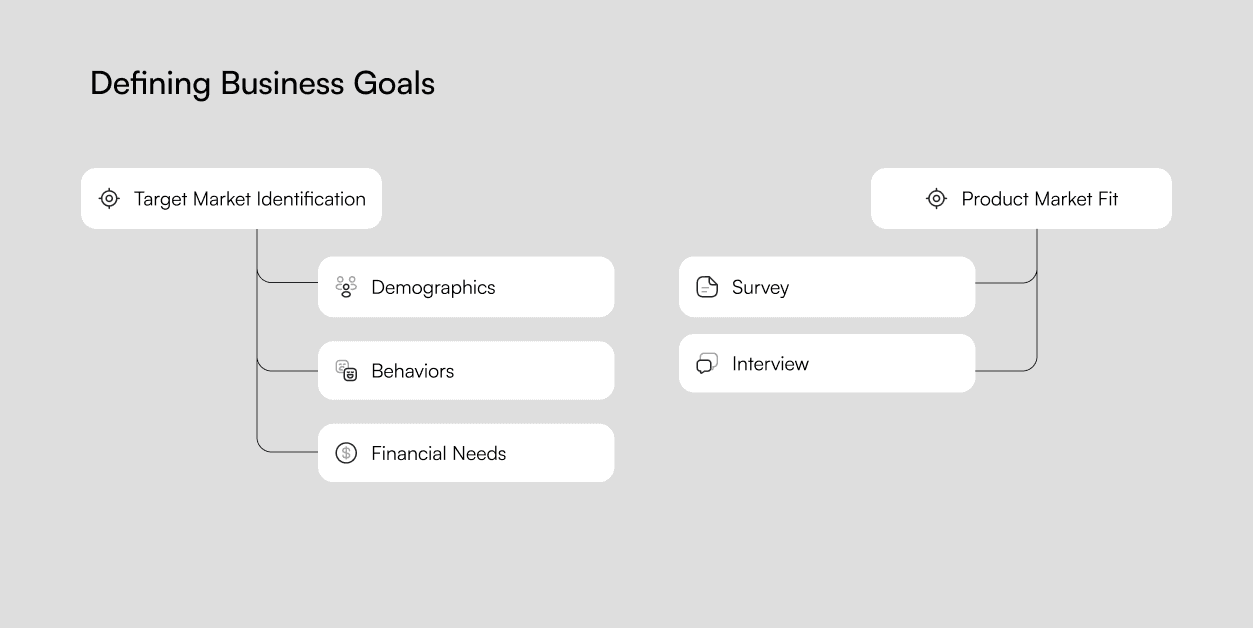Click the Financial Needs text label
The width and height of the screenshot is (1253, 628).
coord(438,453)
